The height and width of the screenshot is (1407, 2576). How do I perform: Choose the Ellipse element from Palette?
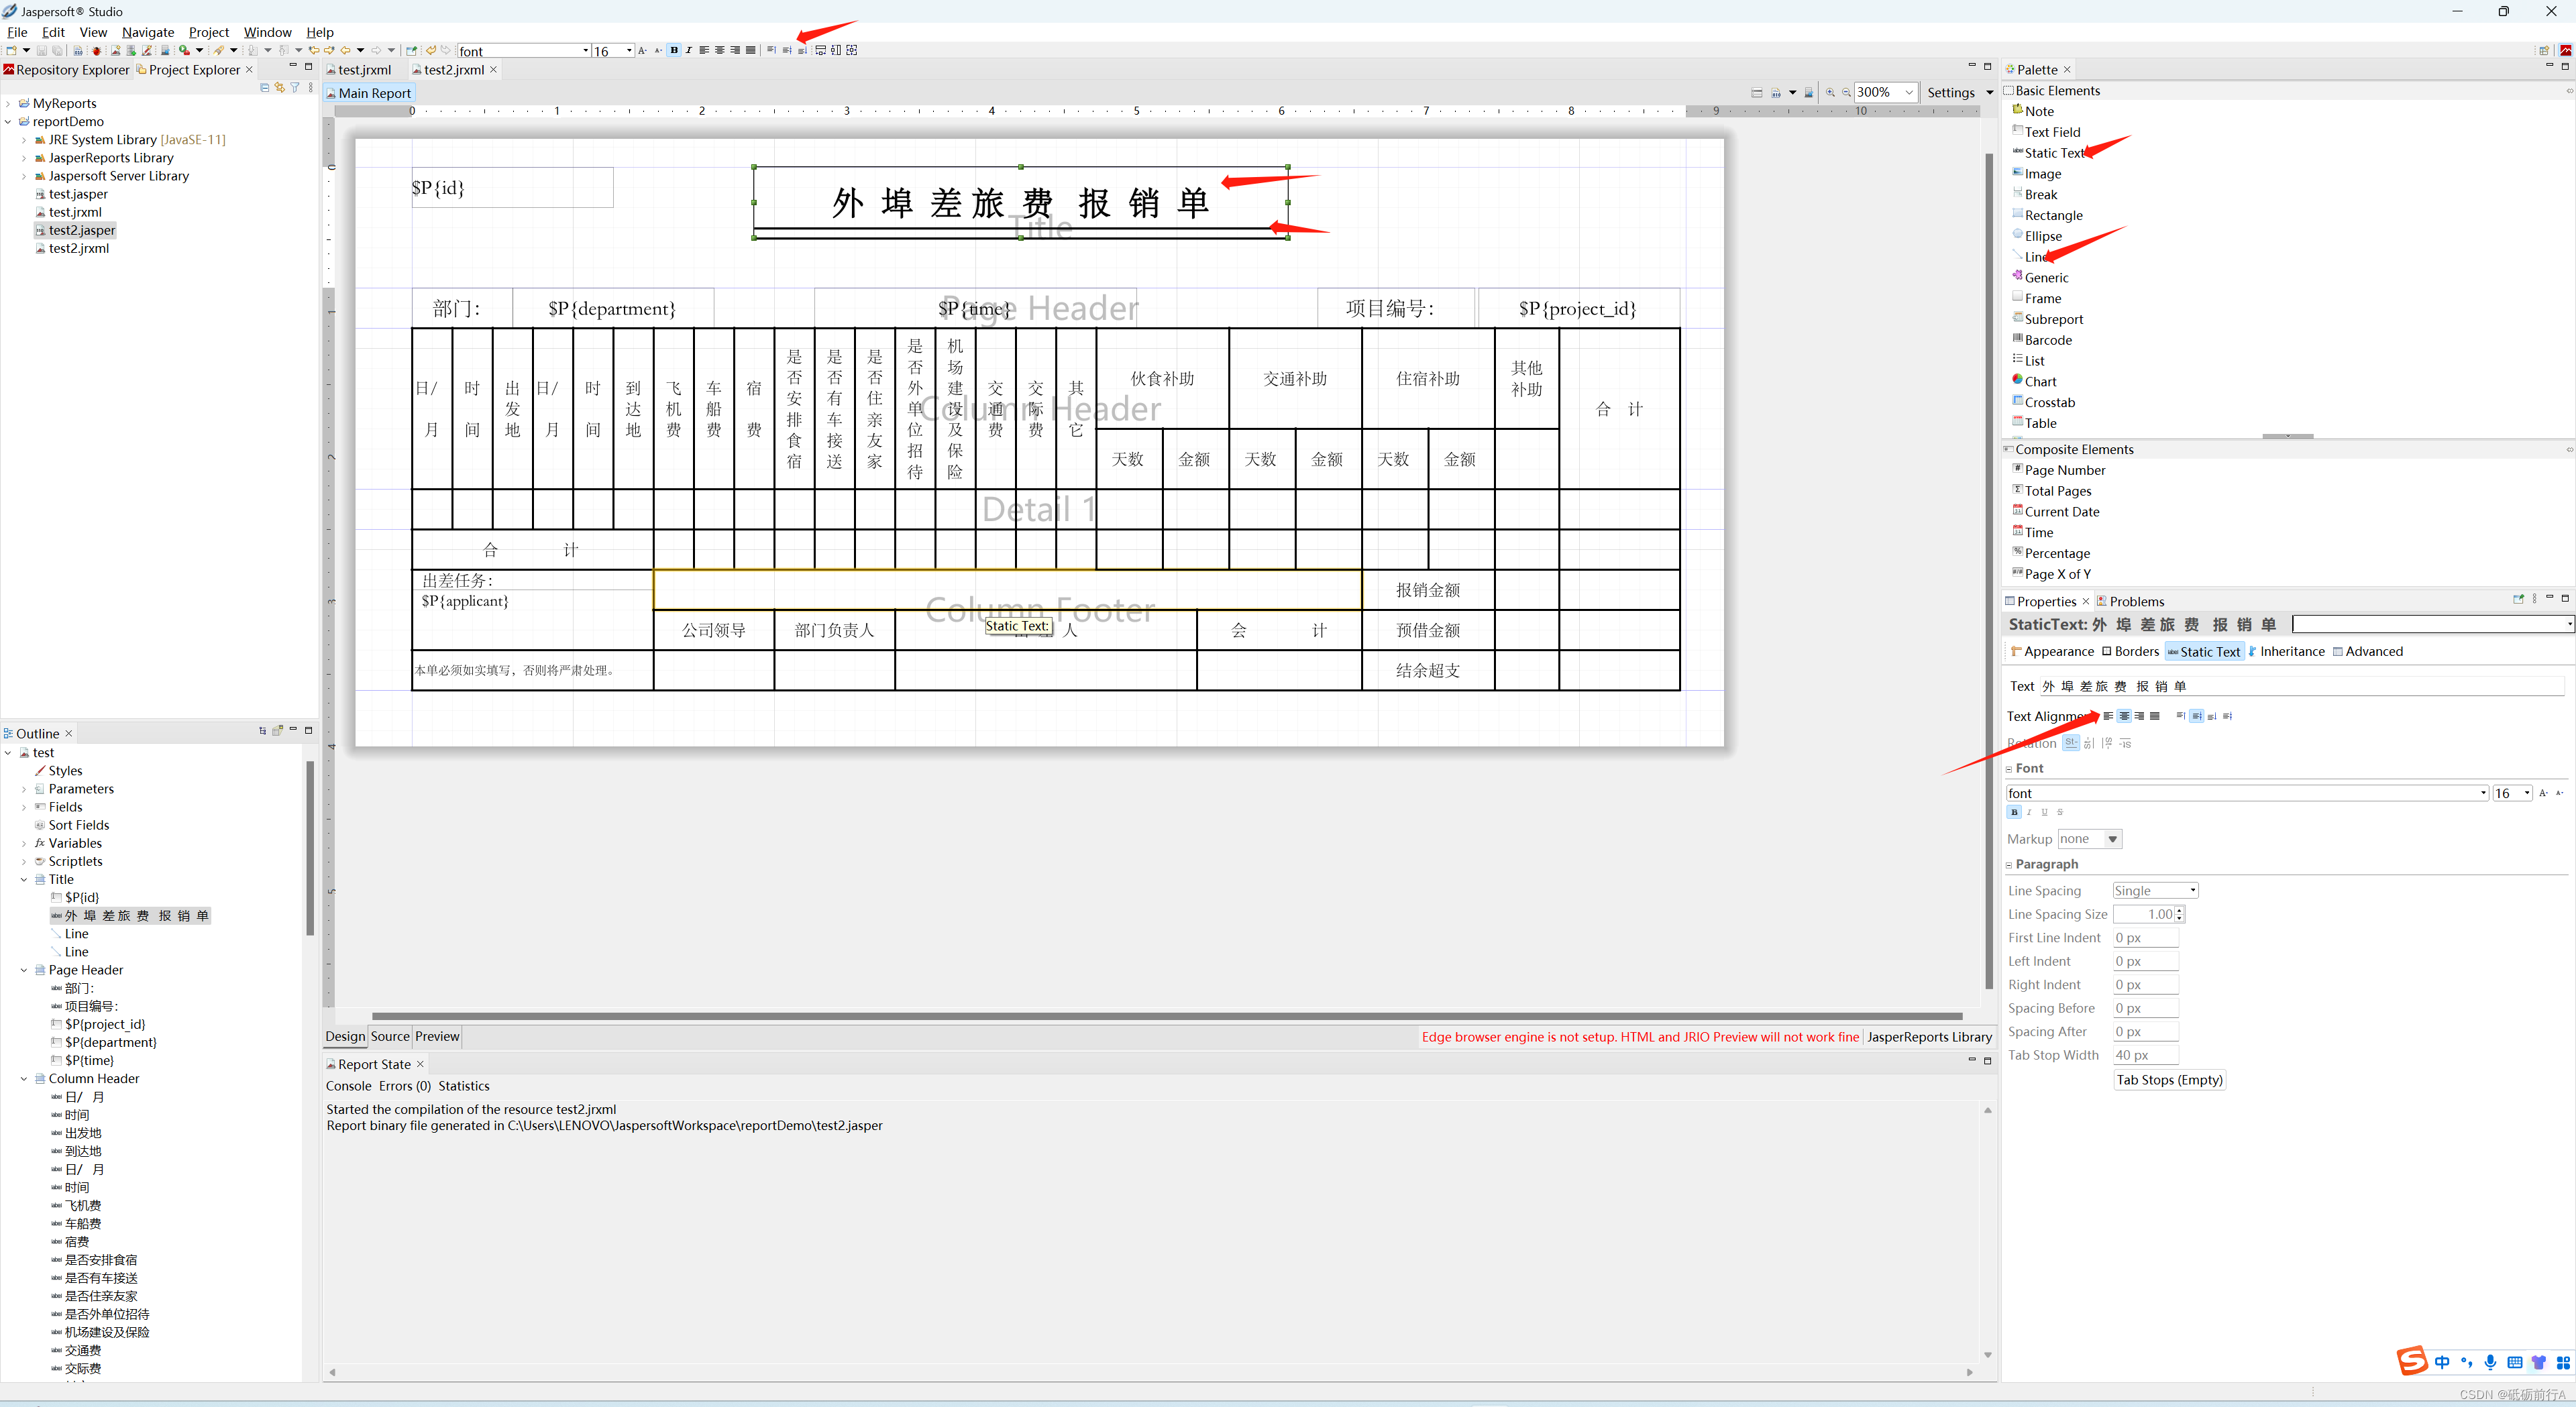click(2042, 236)
